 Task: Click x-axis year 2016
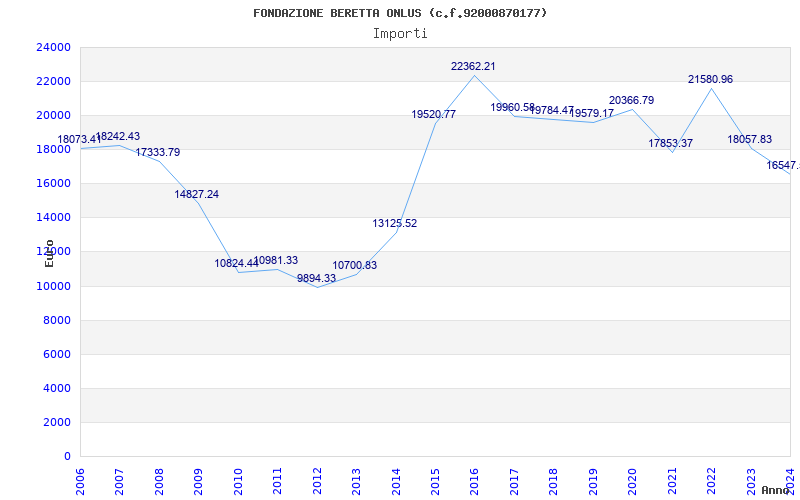(x=474, y=482)
